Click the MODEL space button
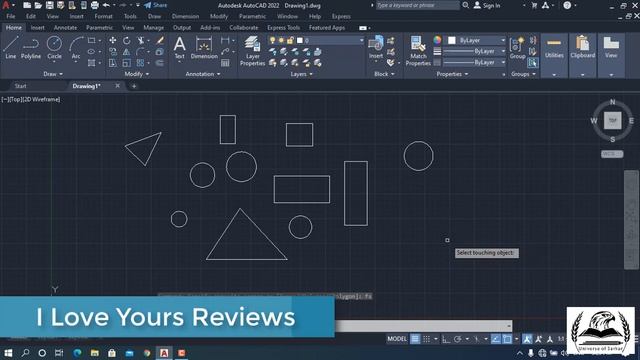640x360 pixels. pyautogui.click(x=397, y=339)
